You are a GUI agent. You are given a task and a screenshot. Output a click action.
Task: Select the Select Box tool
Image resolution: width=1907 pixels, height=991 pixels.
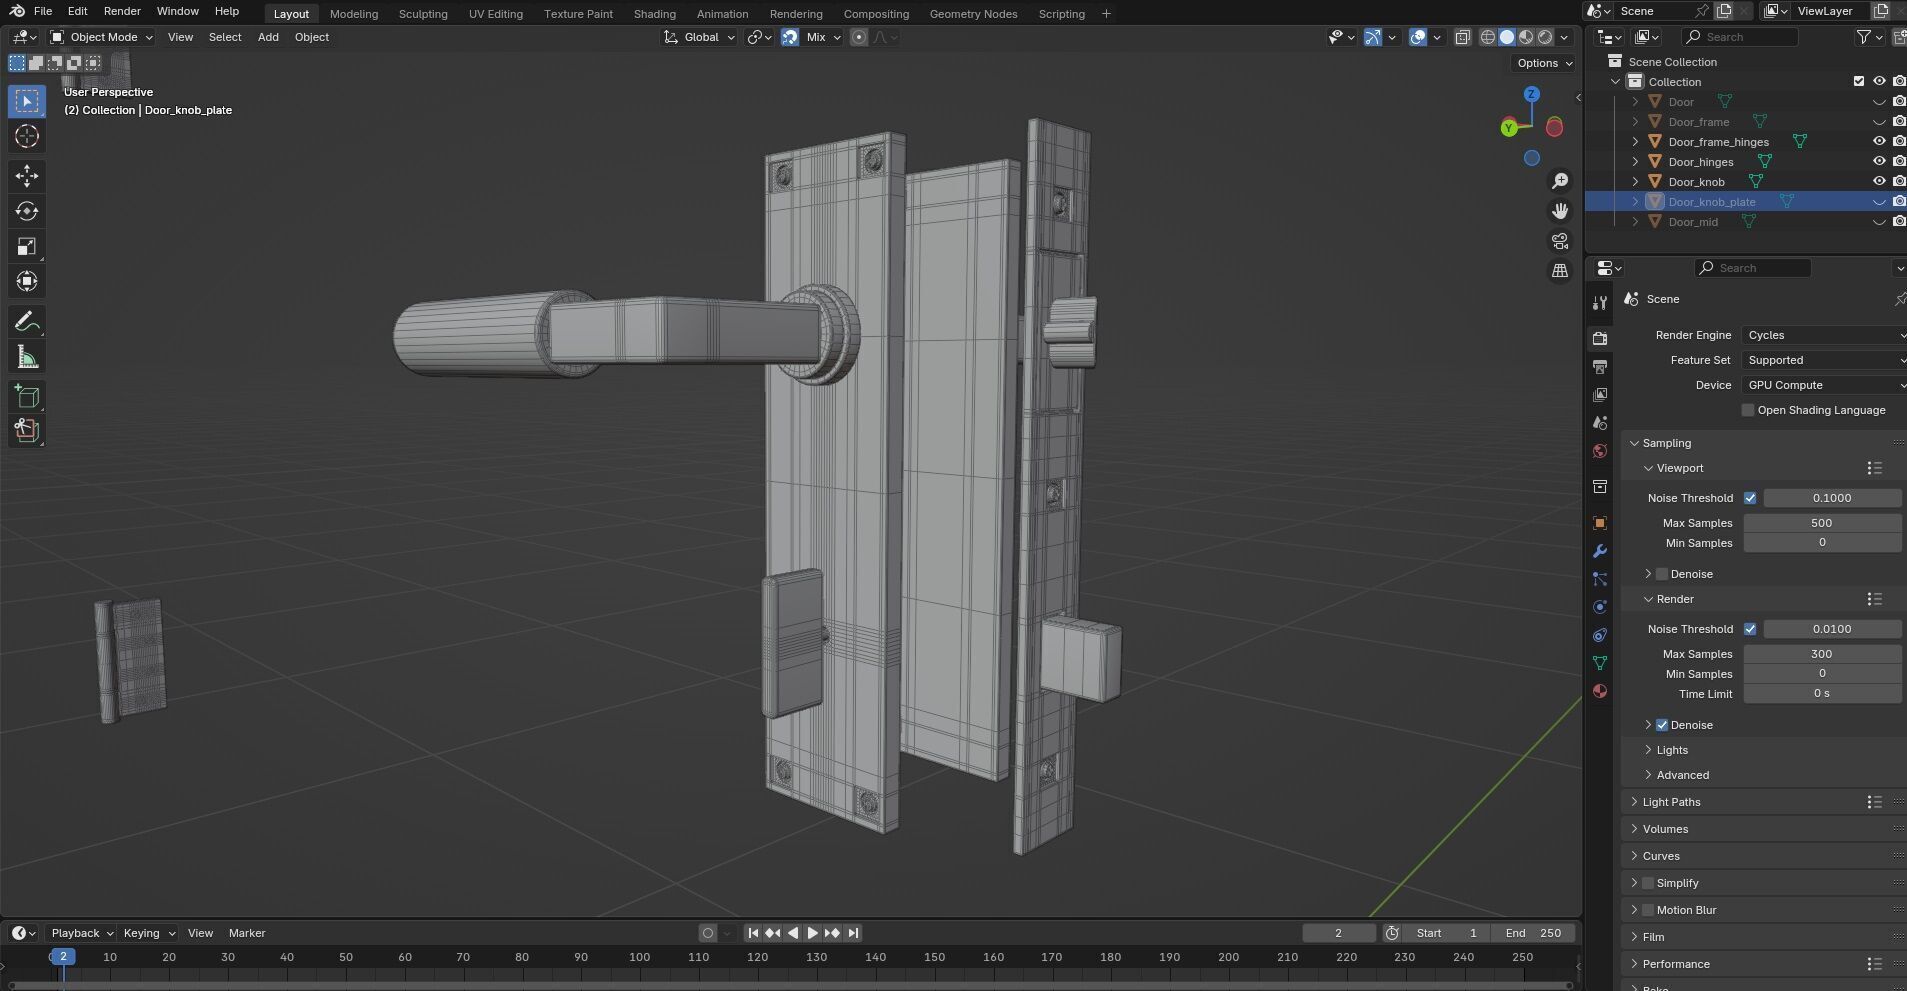(x=27, y=101)
